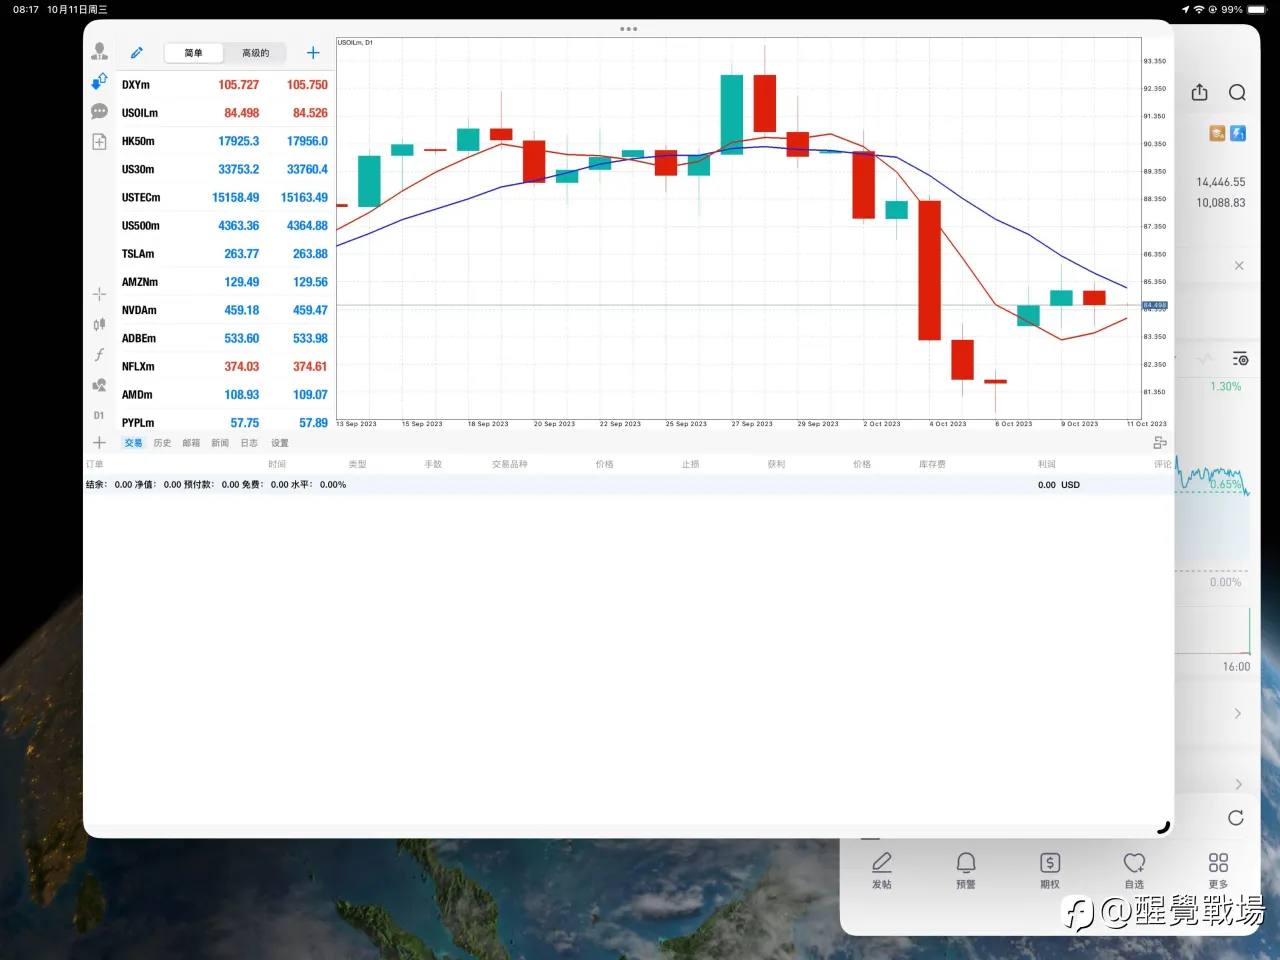This screenshot has height=960, width=1280.
Task: Select HK50m symbol row
Action: coord(225,141)
